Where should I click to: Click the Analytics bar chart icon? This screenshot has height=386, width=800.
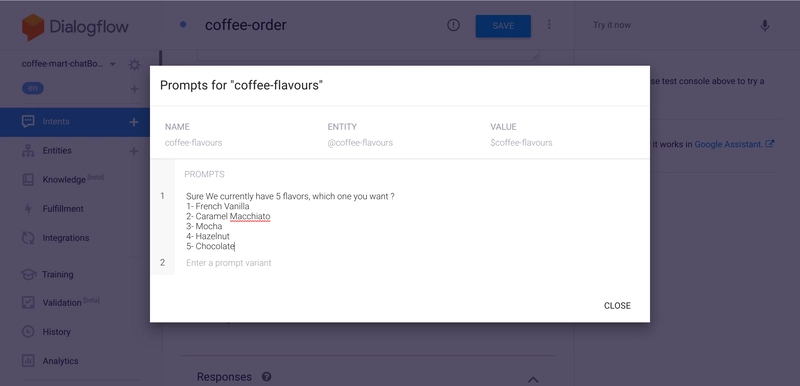pyautogui.click(x=28, y=361)
